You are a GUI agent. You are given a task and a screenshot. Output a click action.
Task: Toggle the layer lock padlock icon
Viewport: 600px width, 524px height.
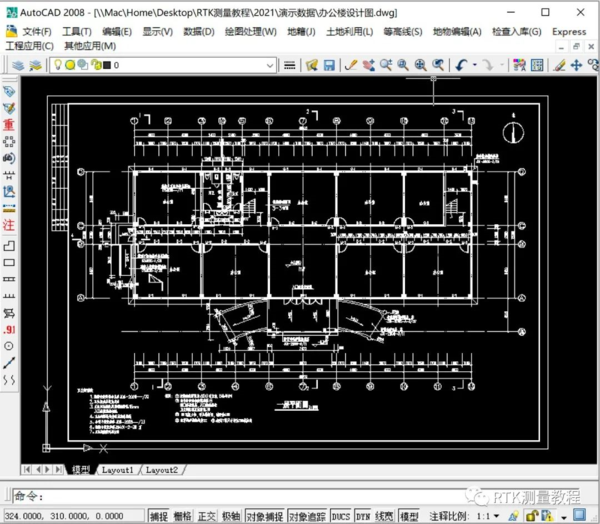click(x=96, y=65)
